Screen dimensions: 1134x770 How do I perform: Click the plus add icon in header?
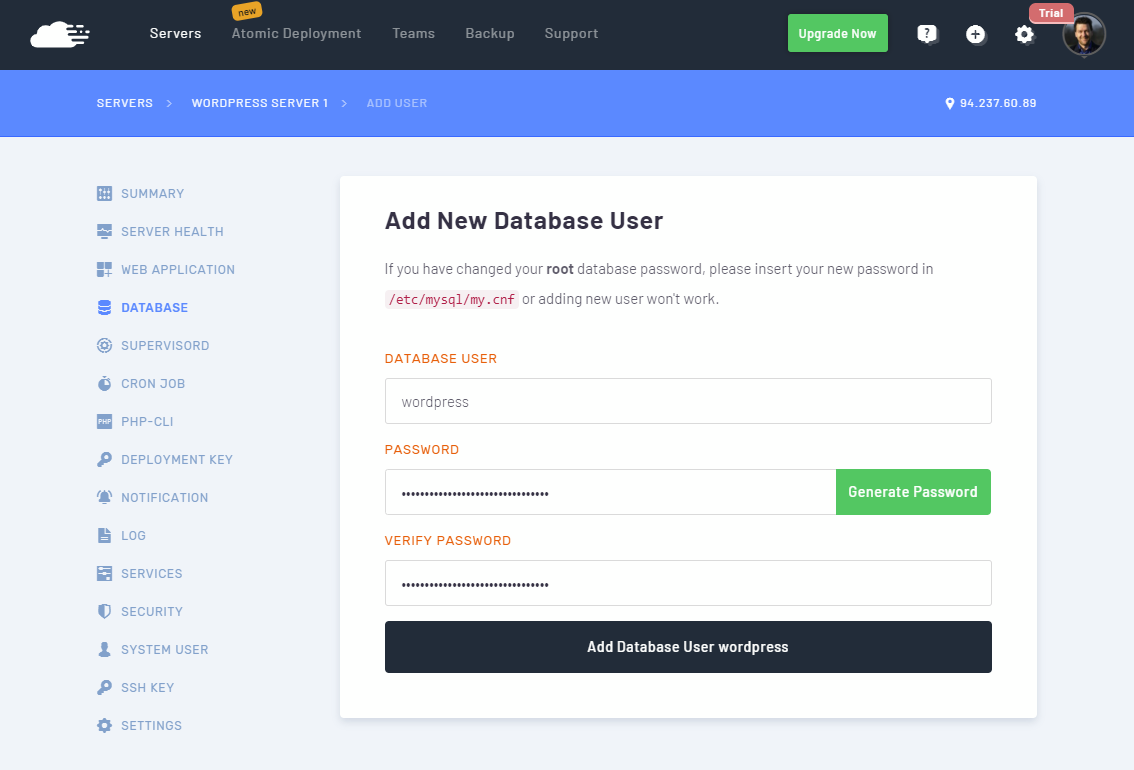tap(975, 34)
